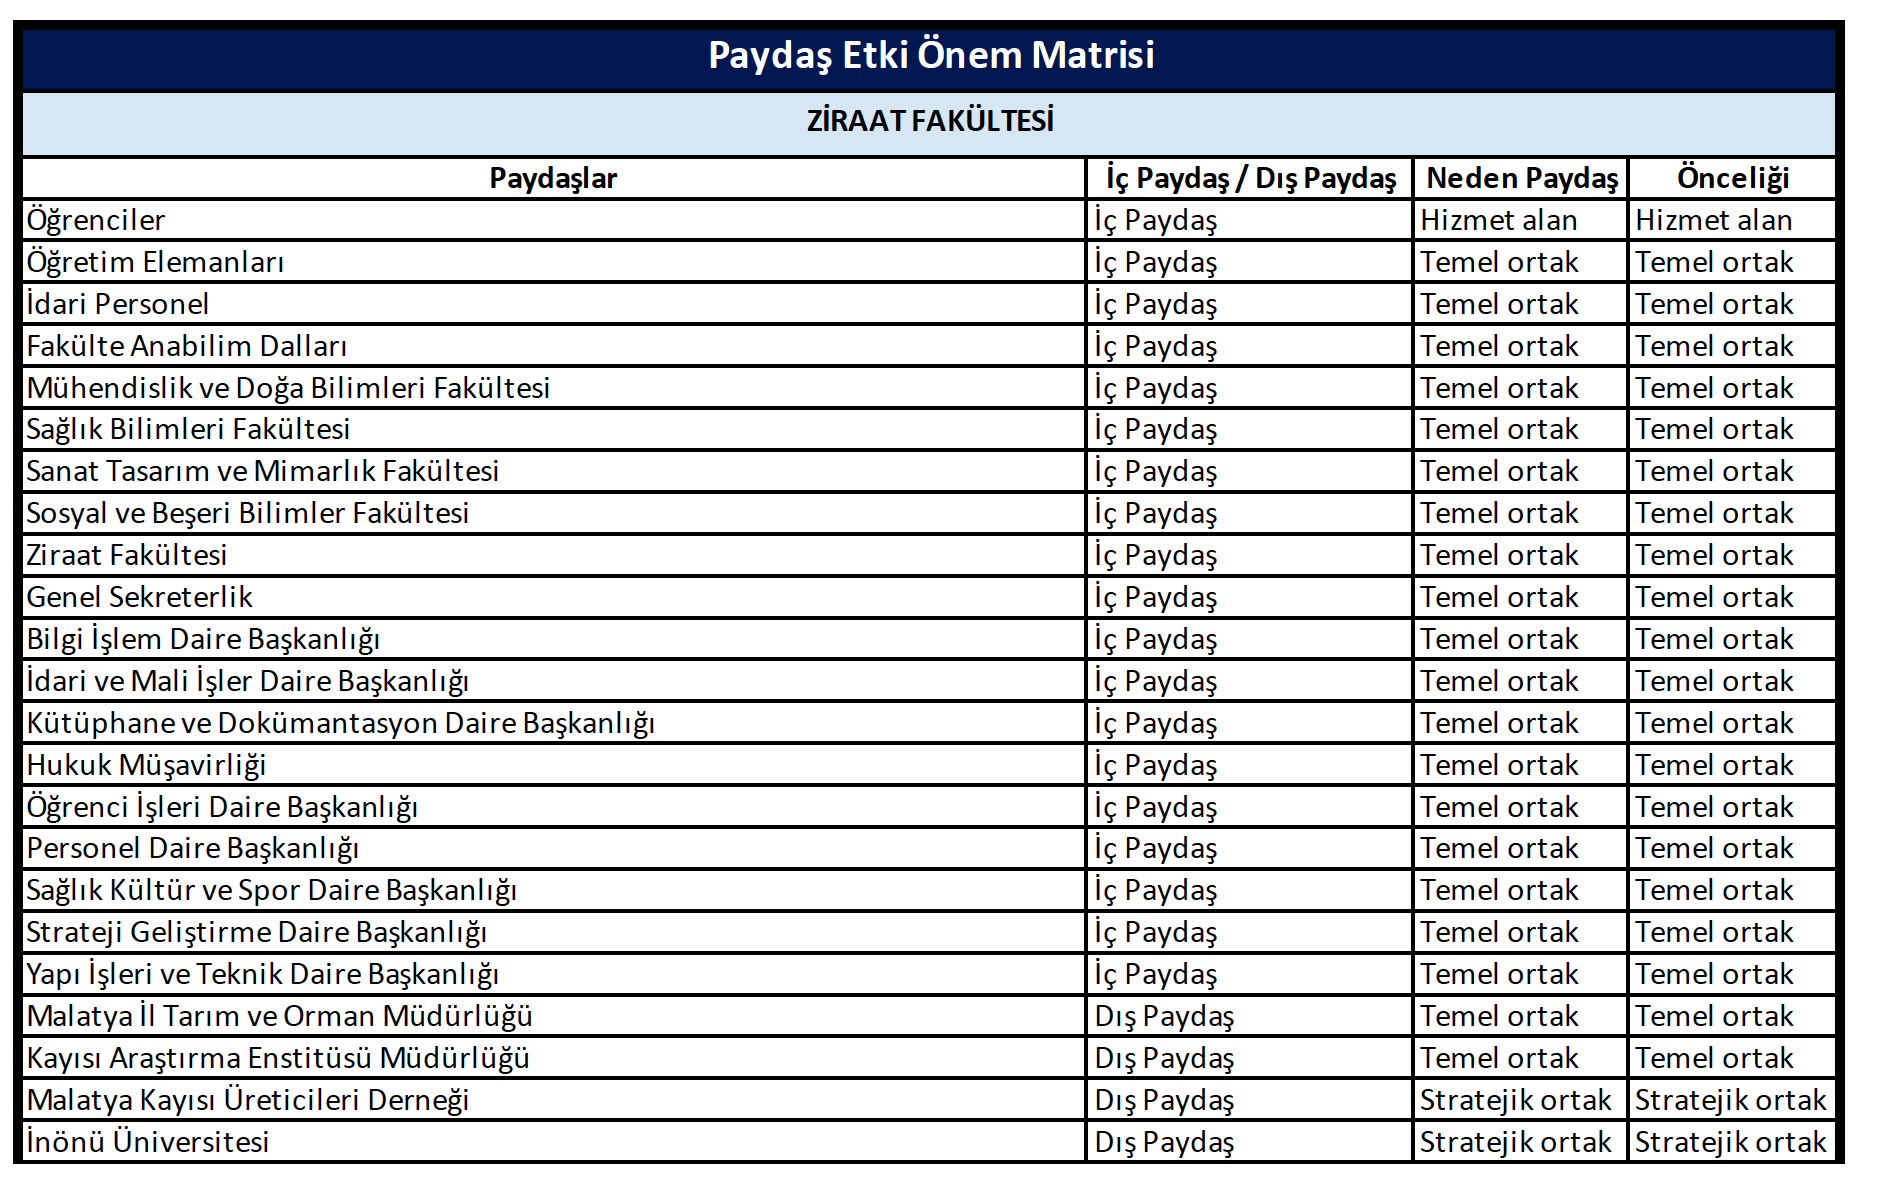The image size is (1884, 1180).
Task: Click the 'Genel Sekreterlik' cell
Action: (140, 597)
